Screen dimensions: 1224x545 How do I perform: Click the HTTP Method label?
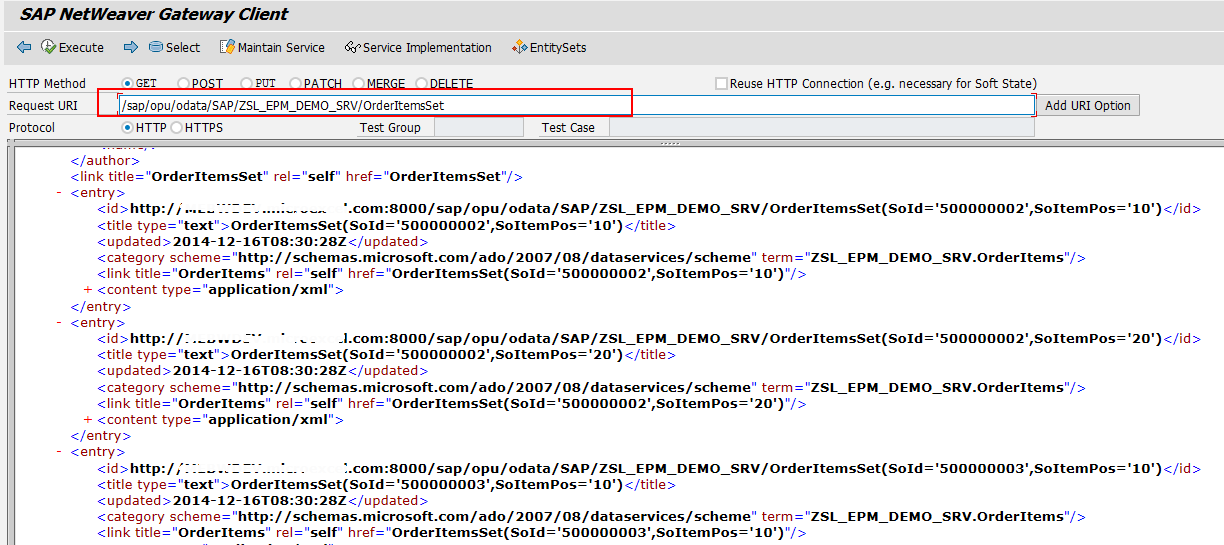pos(47,84)
